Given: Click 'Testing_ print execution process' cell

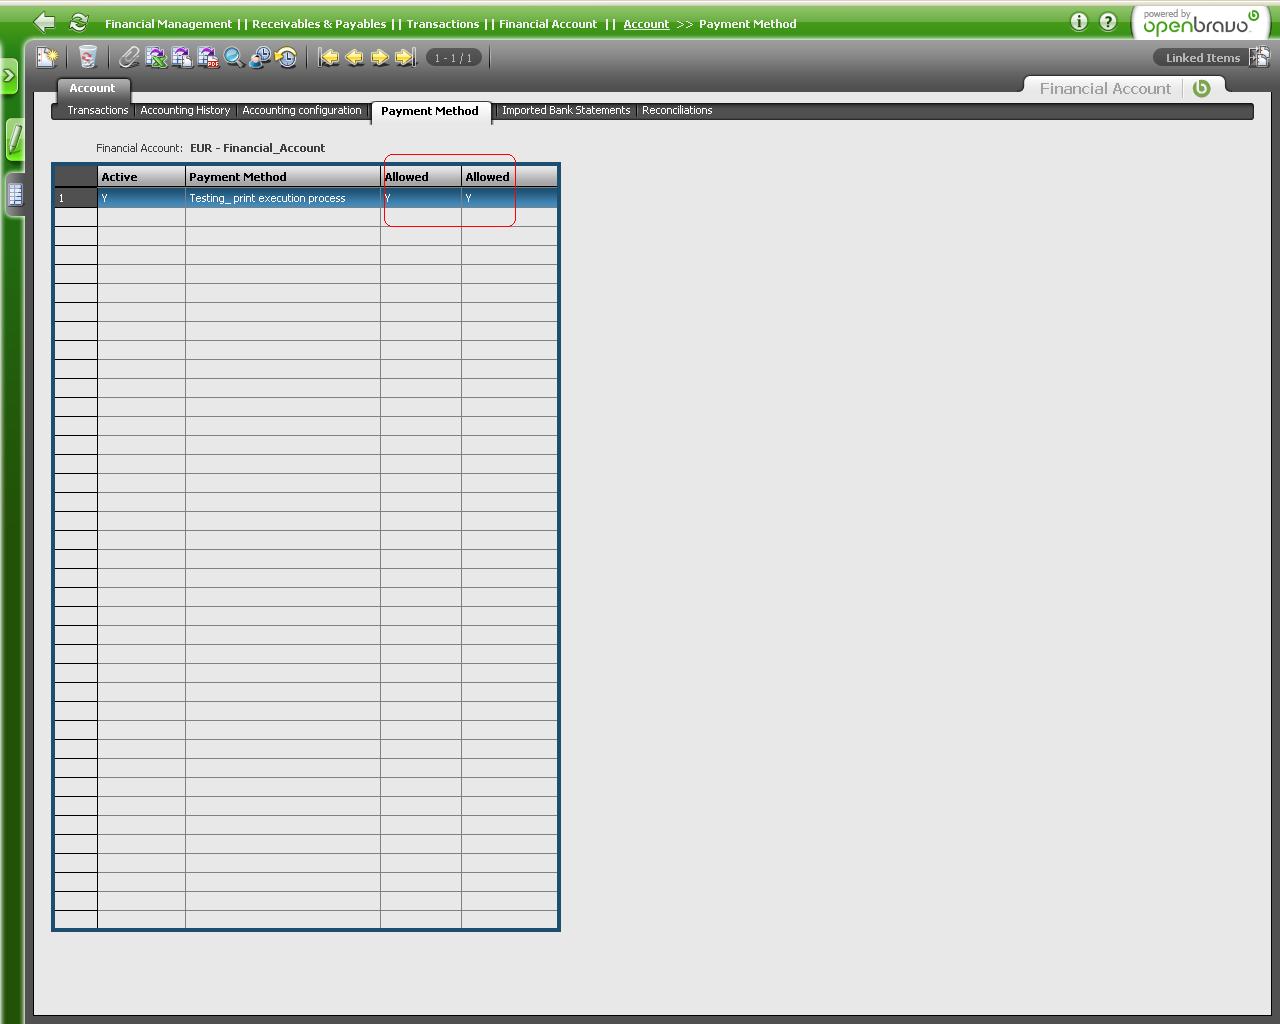Looking at the screenshot, I should click(283, 198).
